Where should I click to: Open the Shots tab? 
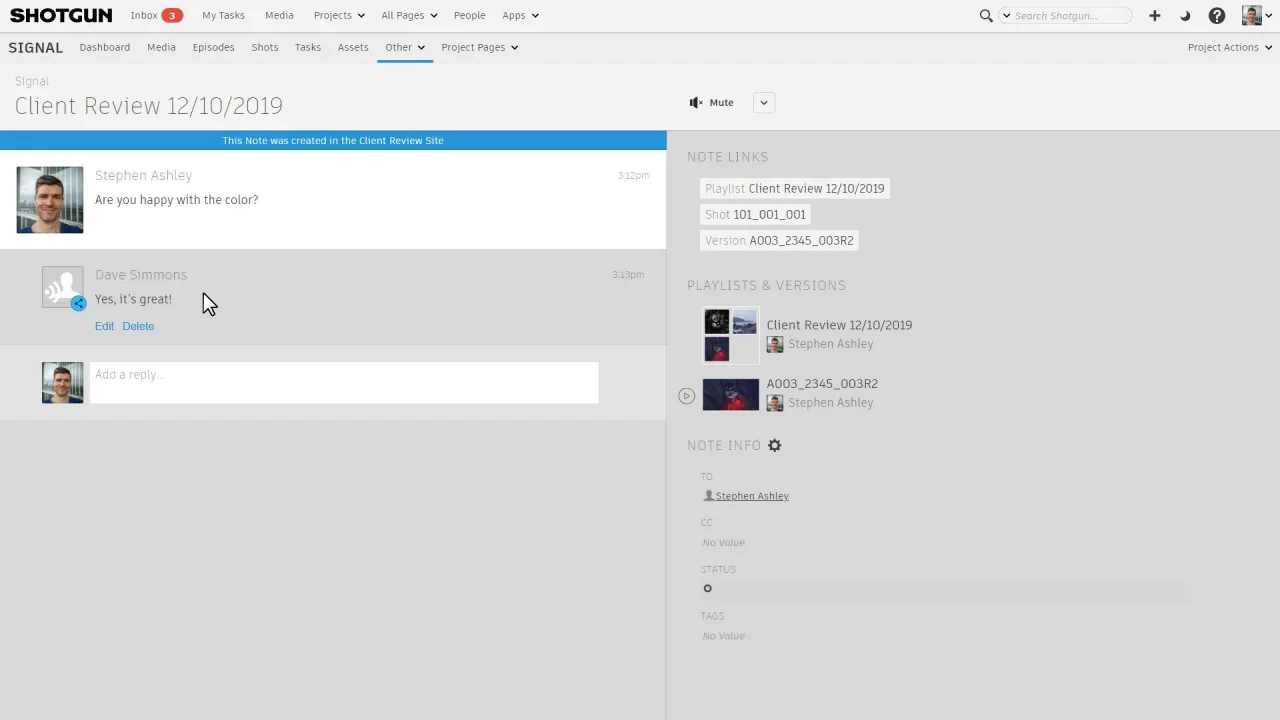[265, 47]
